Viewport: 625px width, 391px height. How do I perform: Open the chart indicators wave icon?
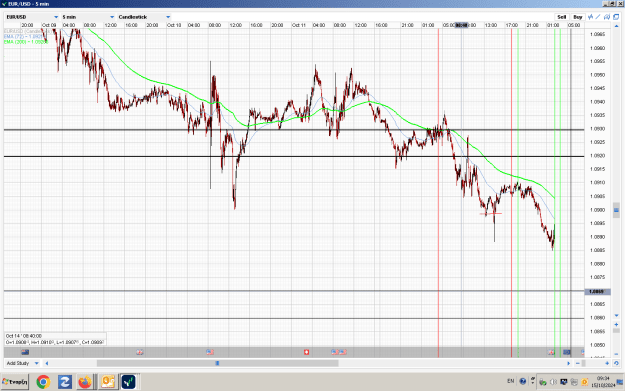click(591, 17)
